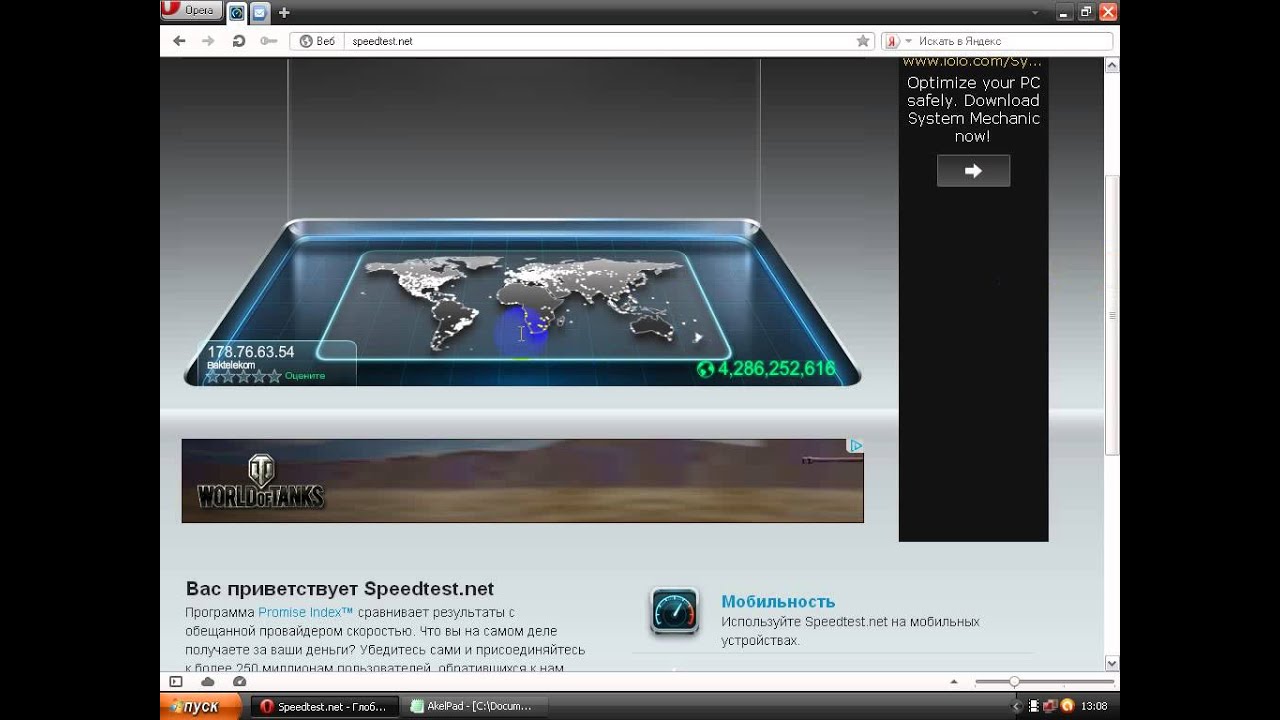Click the Вас приветствует Speedtest.net heading

tap(340, 589)
